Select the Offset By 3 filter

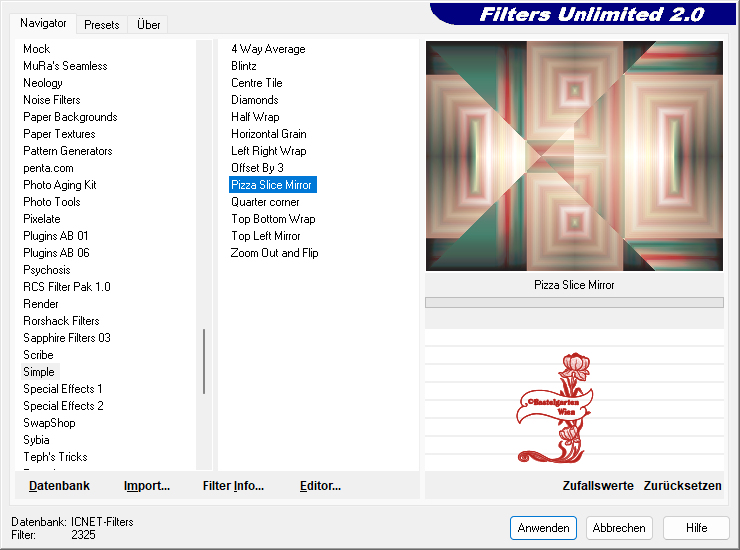[257, 168]
